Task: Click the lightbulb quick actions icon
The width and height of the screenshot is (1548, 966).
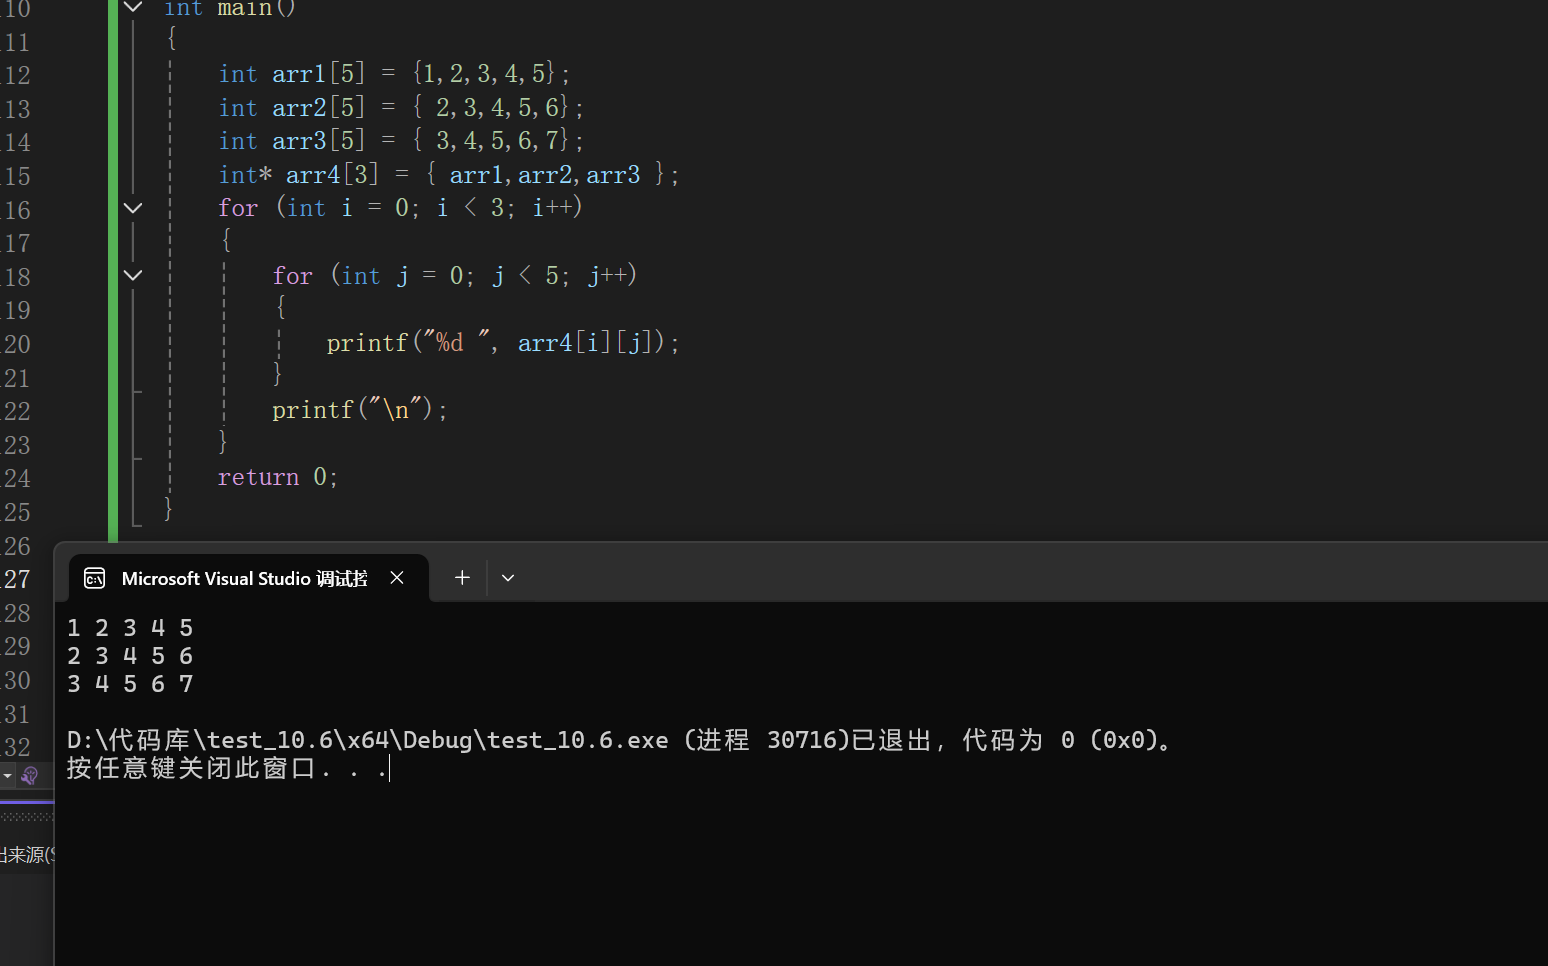Action: click(30, 775)
